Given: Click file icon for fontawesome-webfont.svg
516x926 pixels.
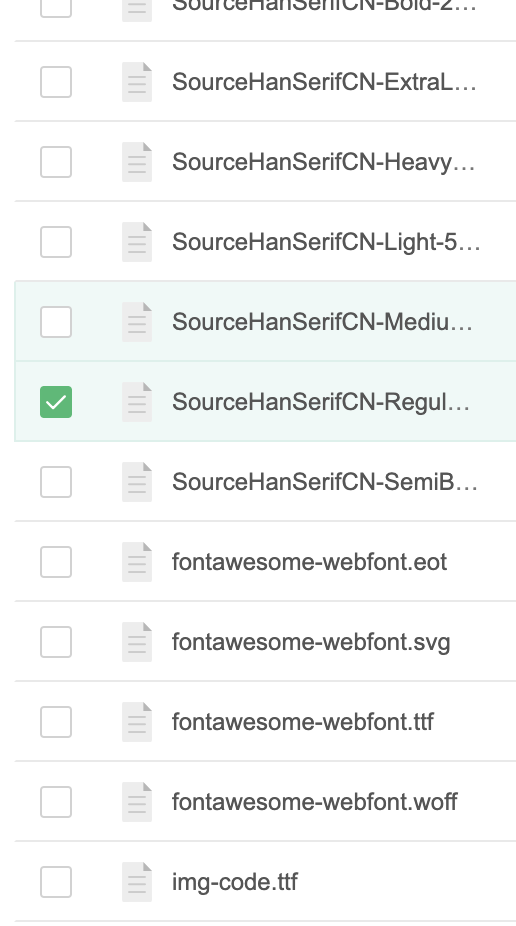Looking at the screenshot, I should (137, 642).
